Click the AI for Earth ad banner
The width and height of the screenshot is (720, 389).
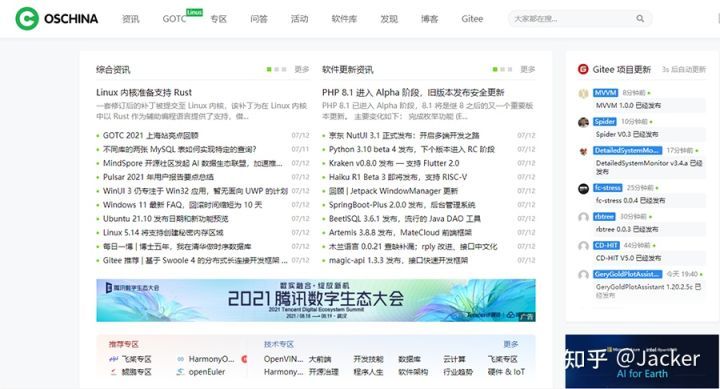coord(642,361)
